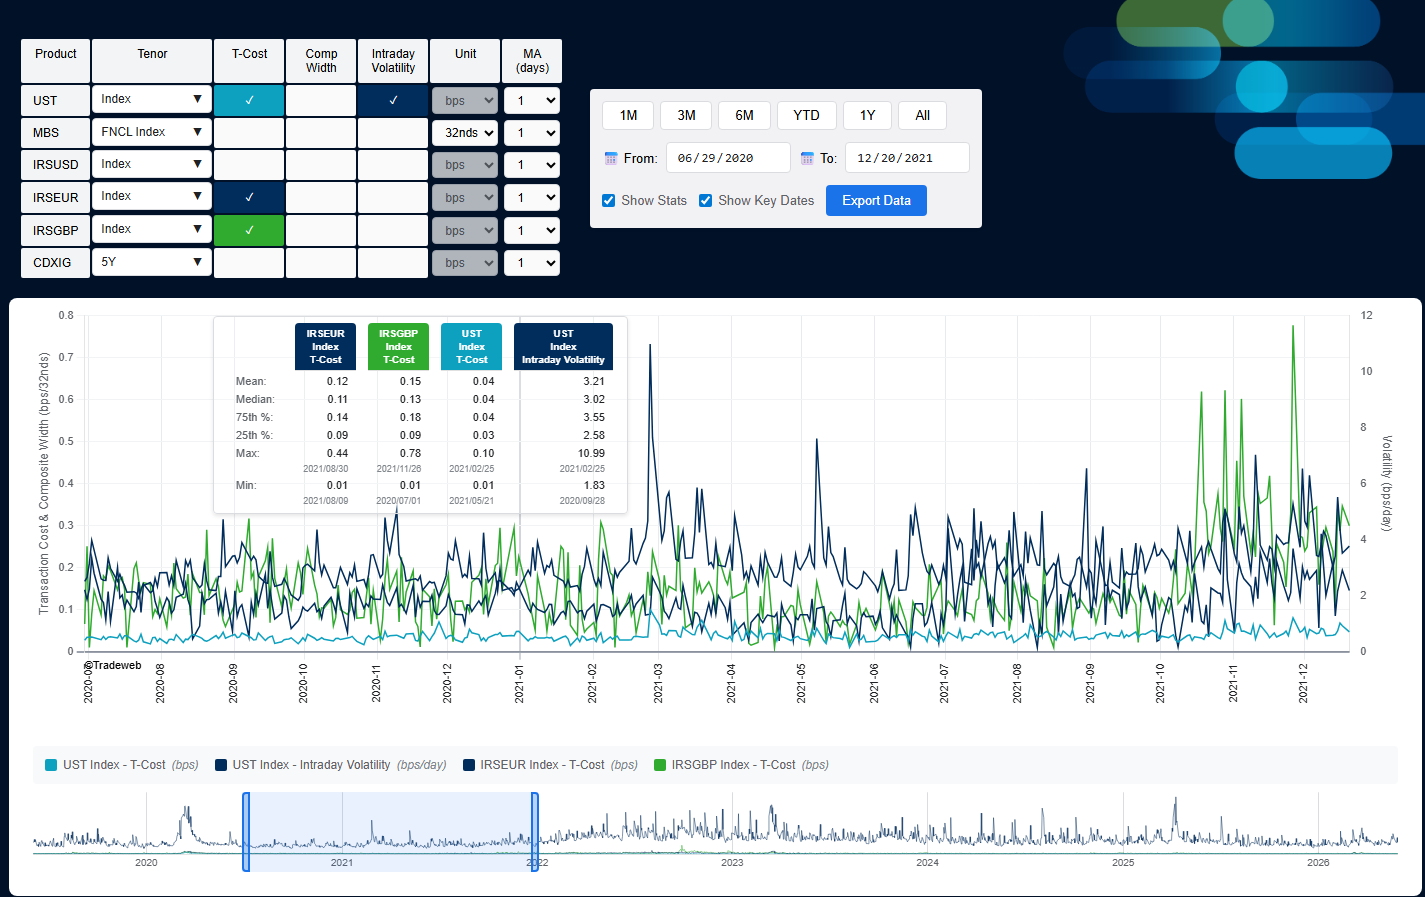Open the From date calendar icon
Image resolution: width=1425 pixels, height=897 pixels.
(611, 158)
